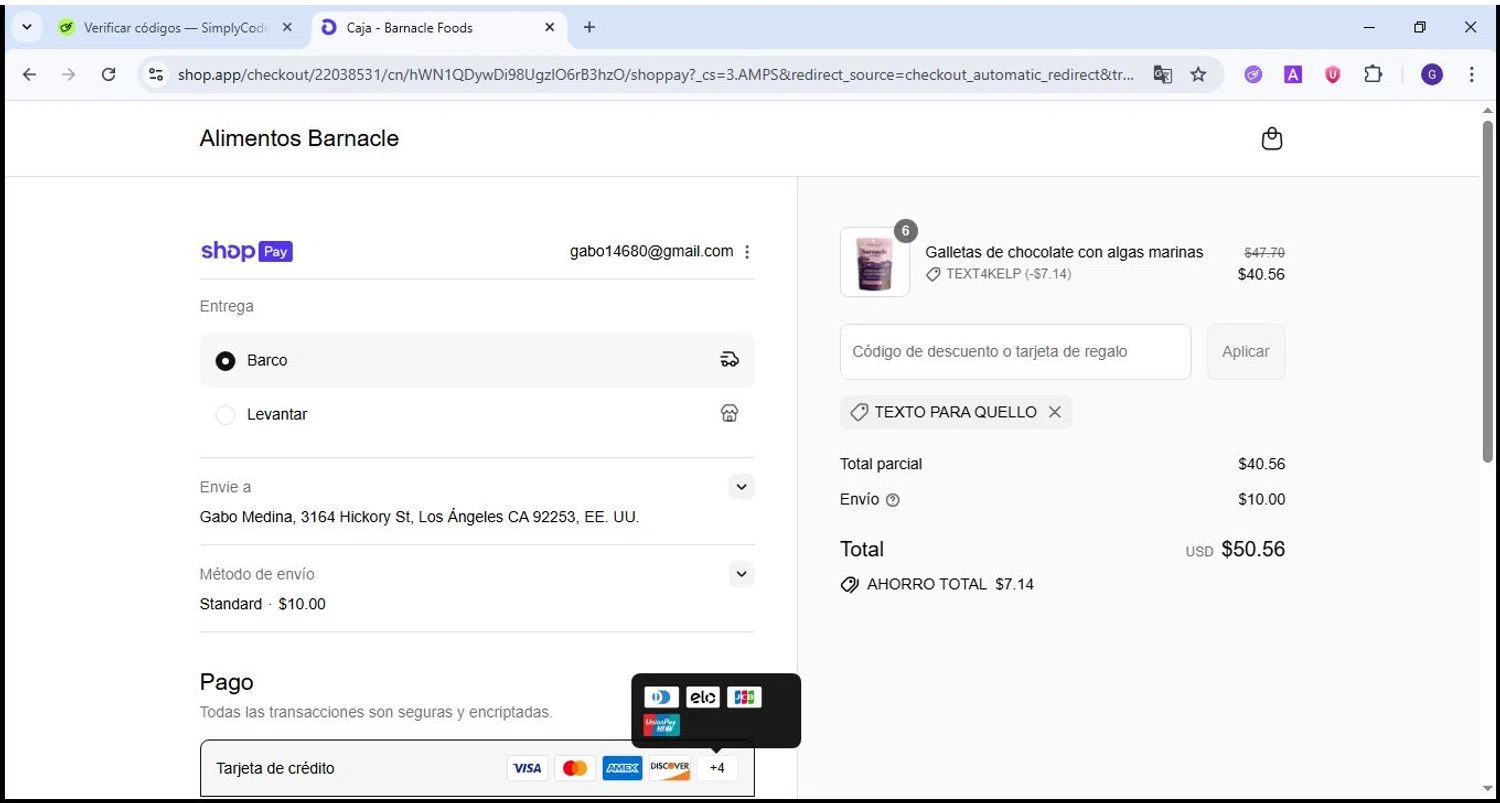
Task: Click the store pickup icon in Levantar row
Action: (x=730, y=413)
